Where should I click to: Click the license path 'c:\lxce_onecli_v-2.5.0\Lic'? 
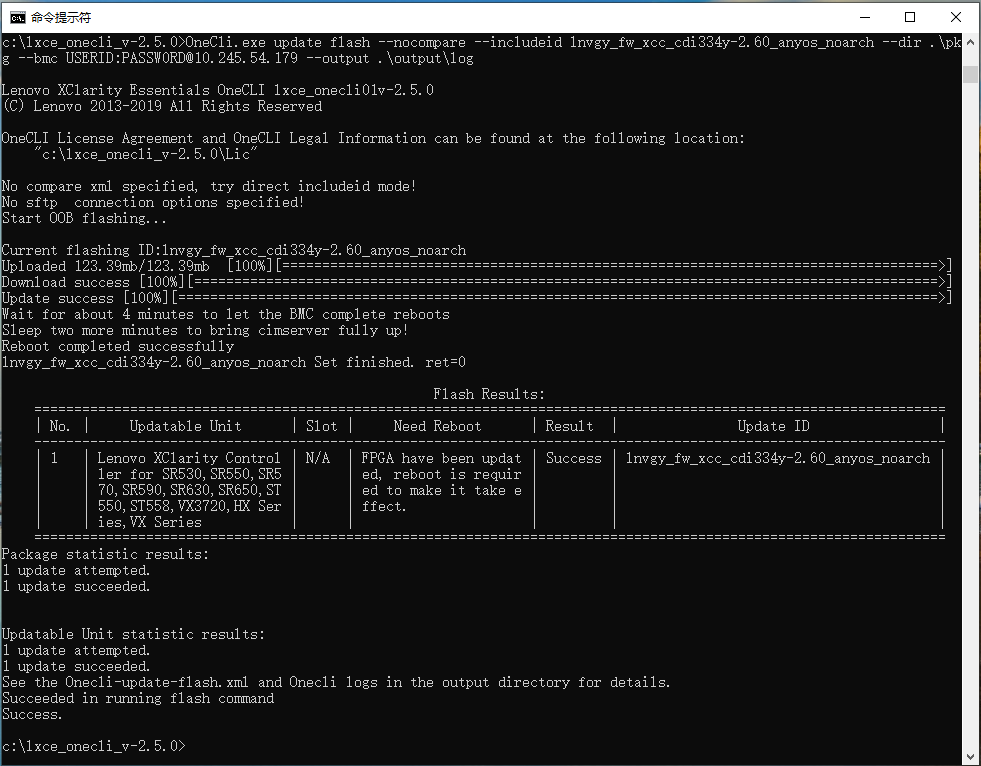(x=146, y=154)
